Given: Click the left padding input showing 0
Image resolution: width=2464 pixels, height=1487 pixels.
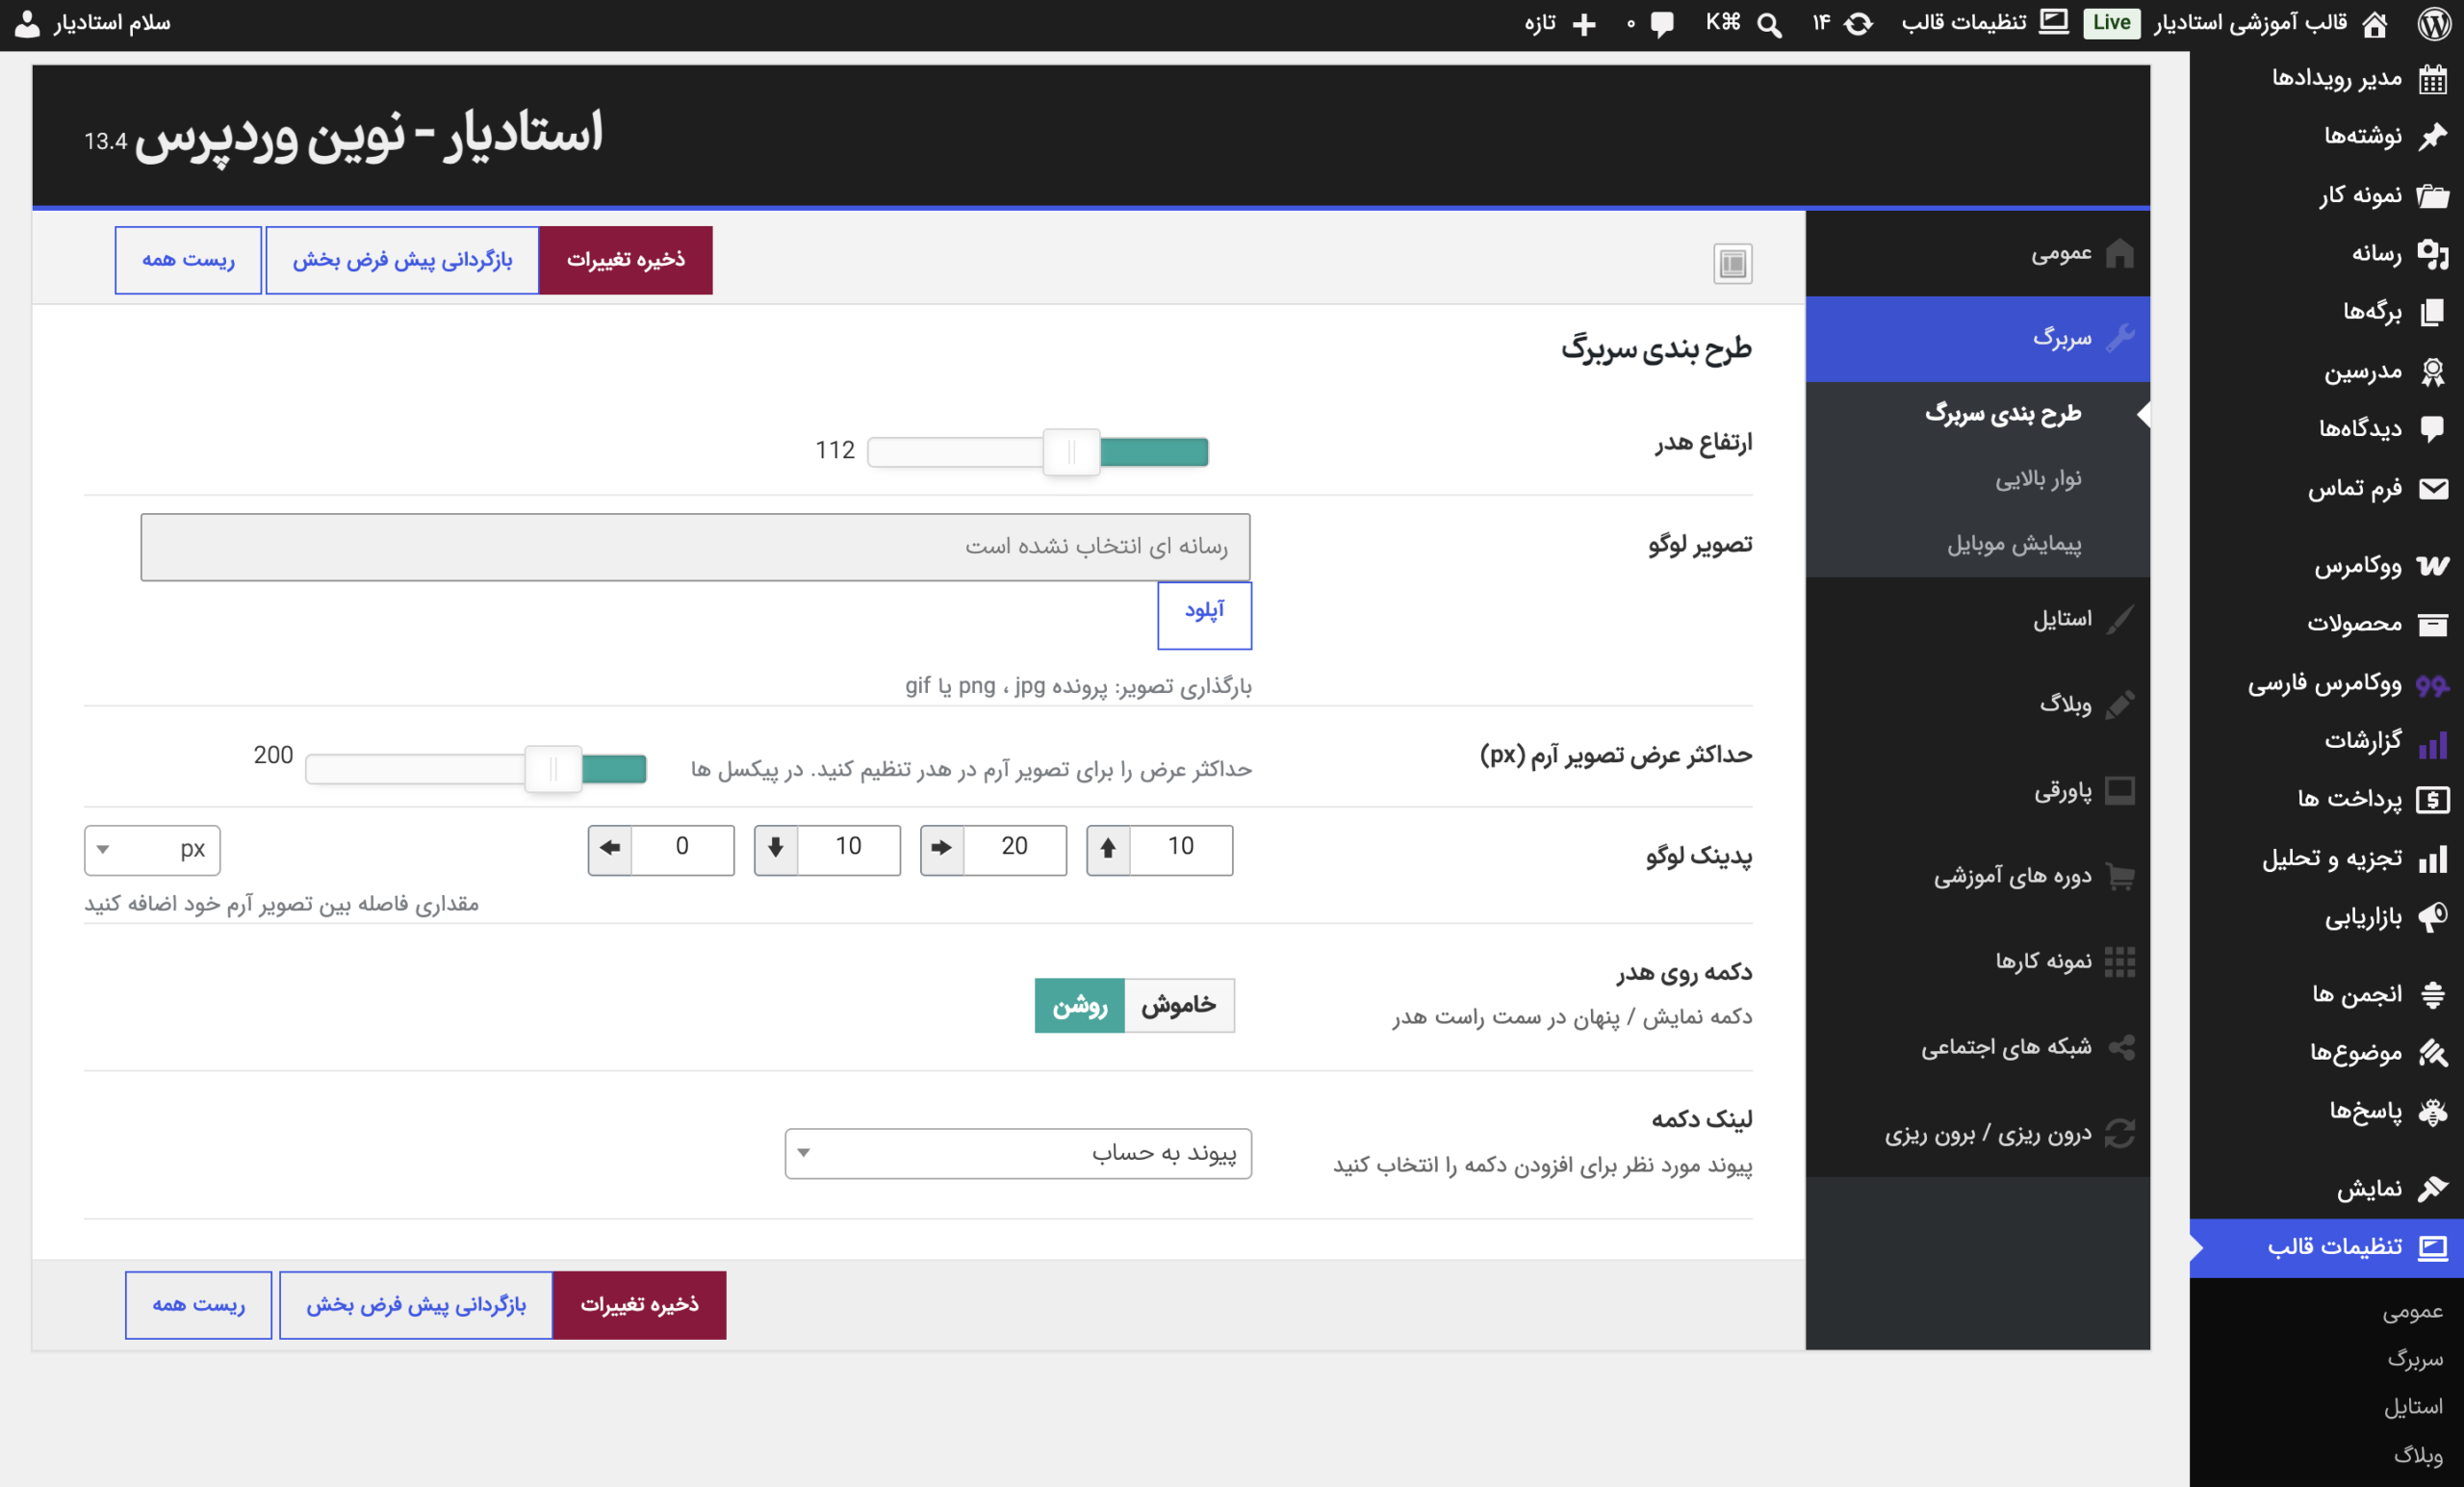Looking at the screenshot, I should point(682,850).
